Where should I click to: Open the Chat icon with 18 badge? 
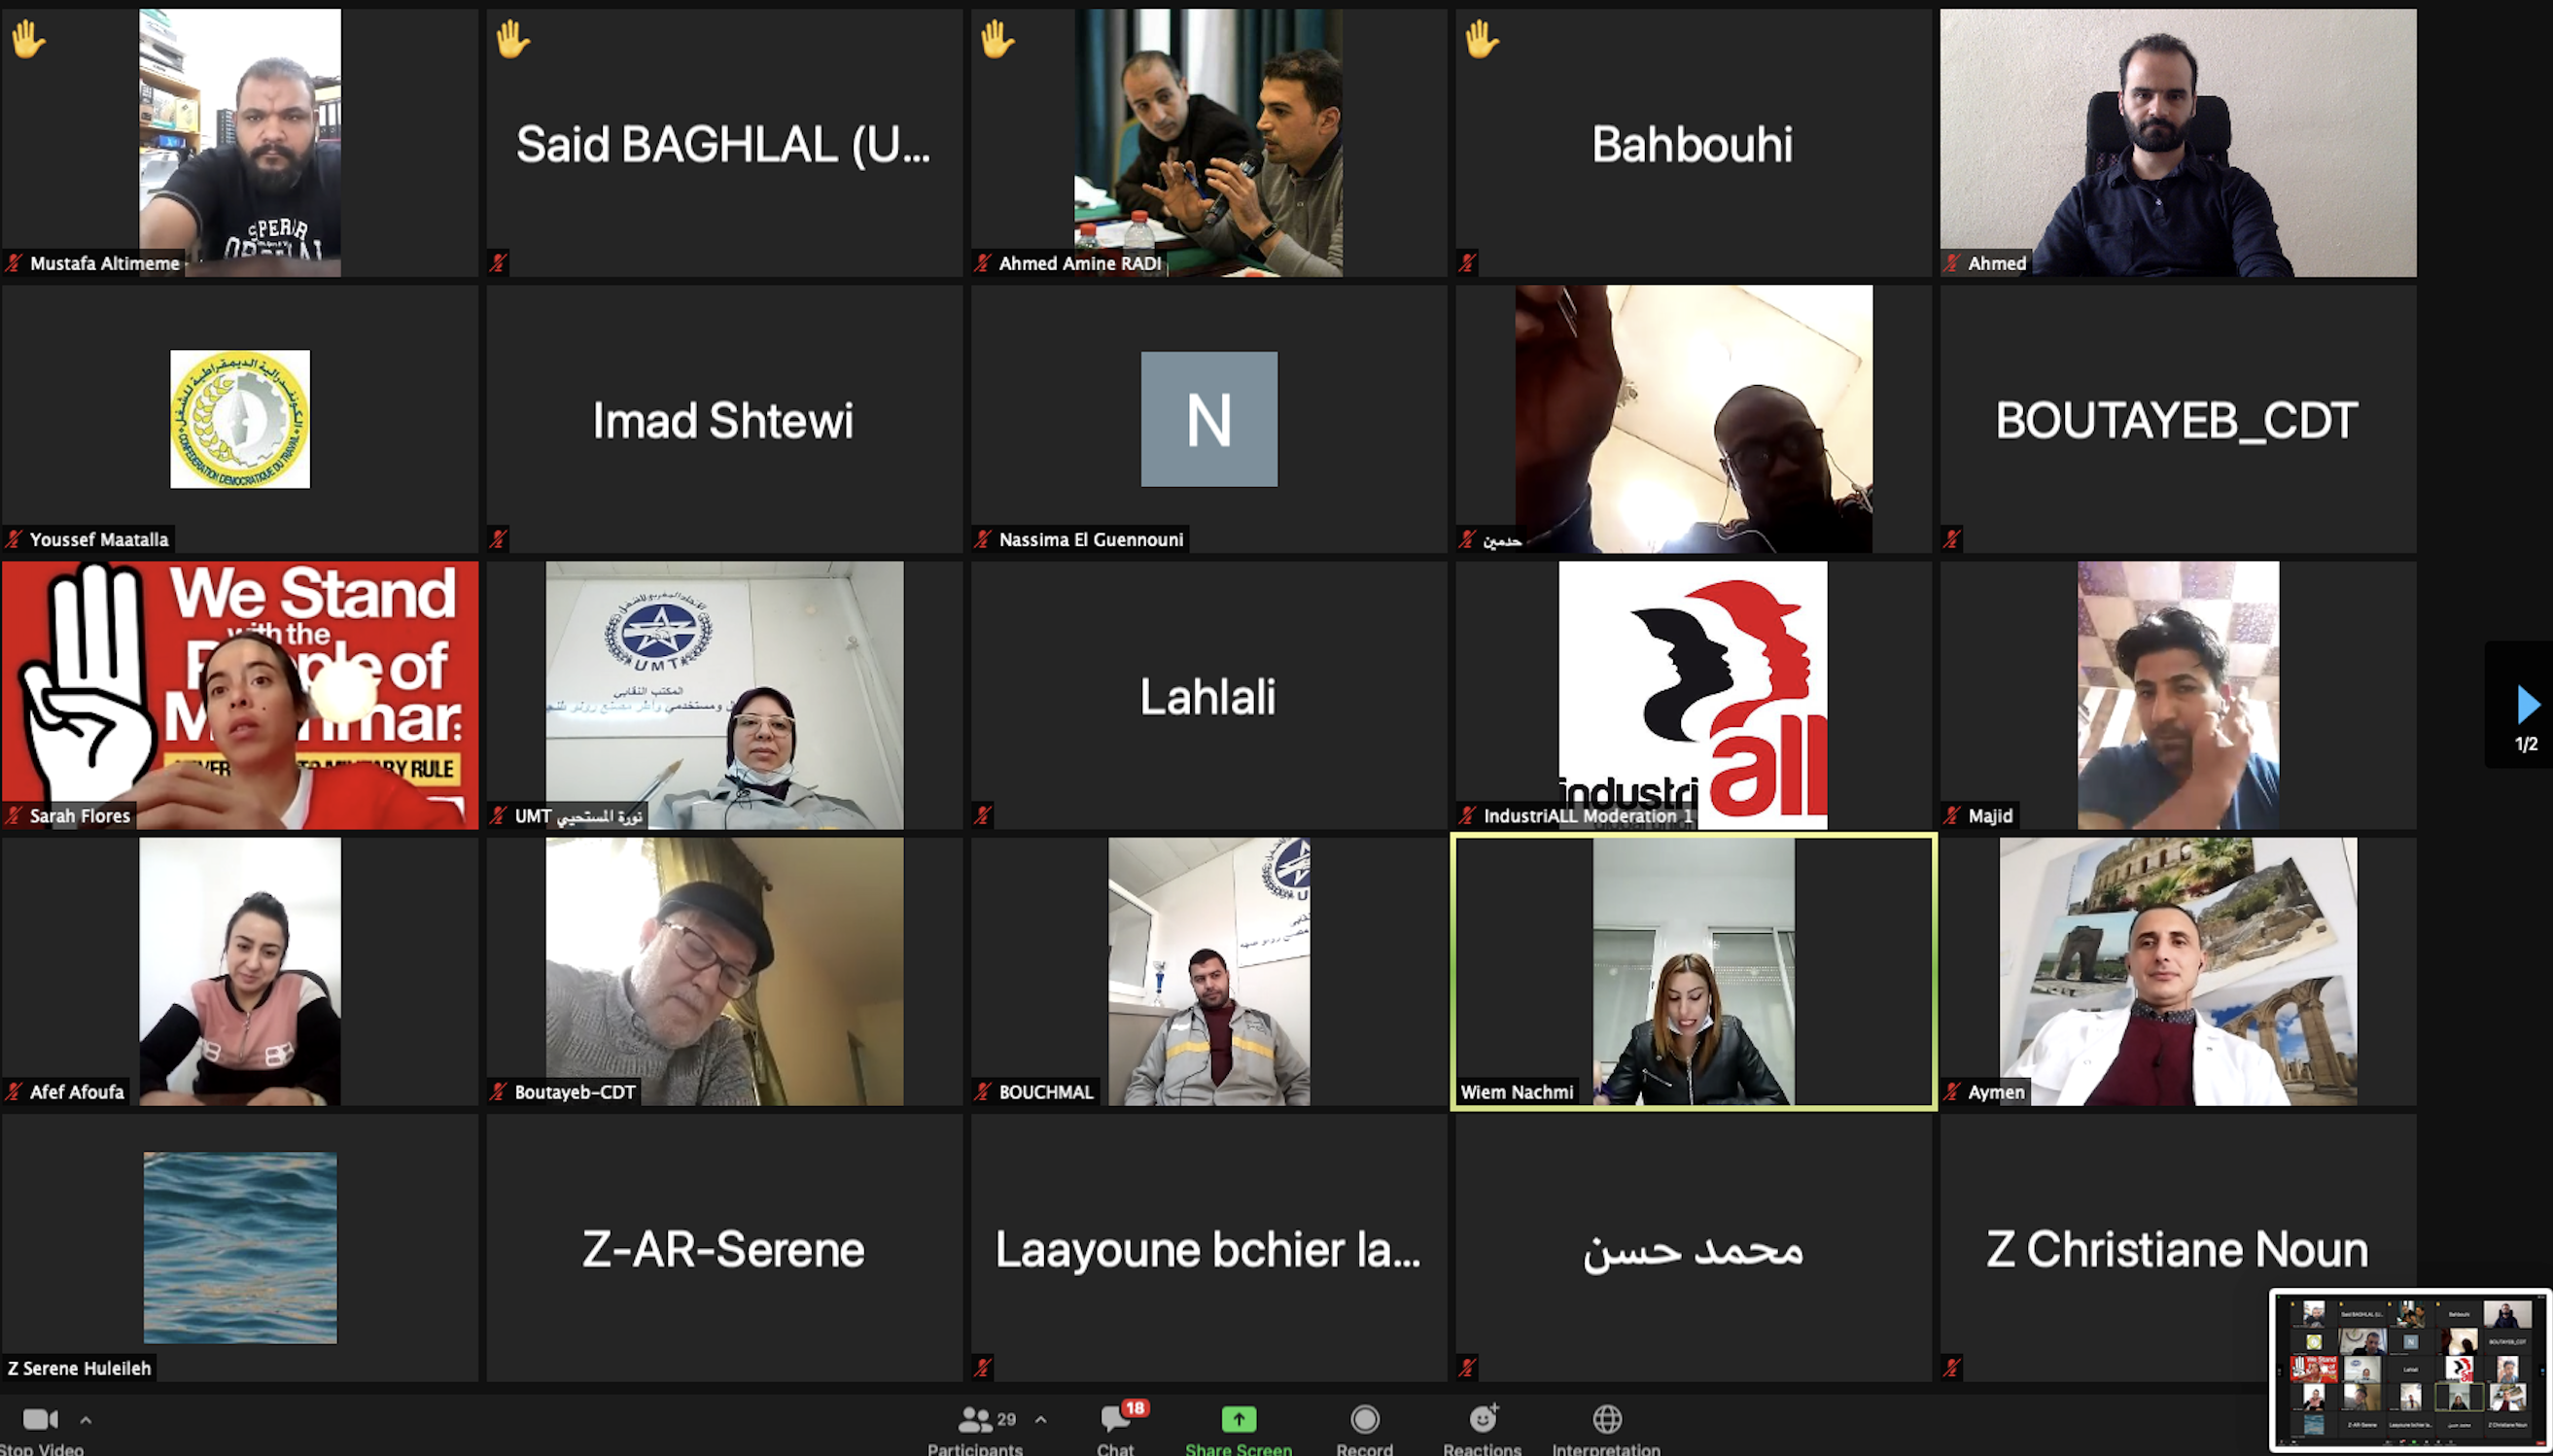coord(1116,1419)
